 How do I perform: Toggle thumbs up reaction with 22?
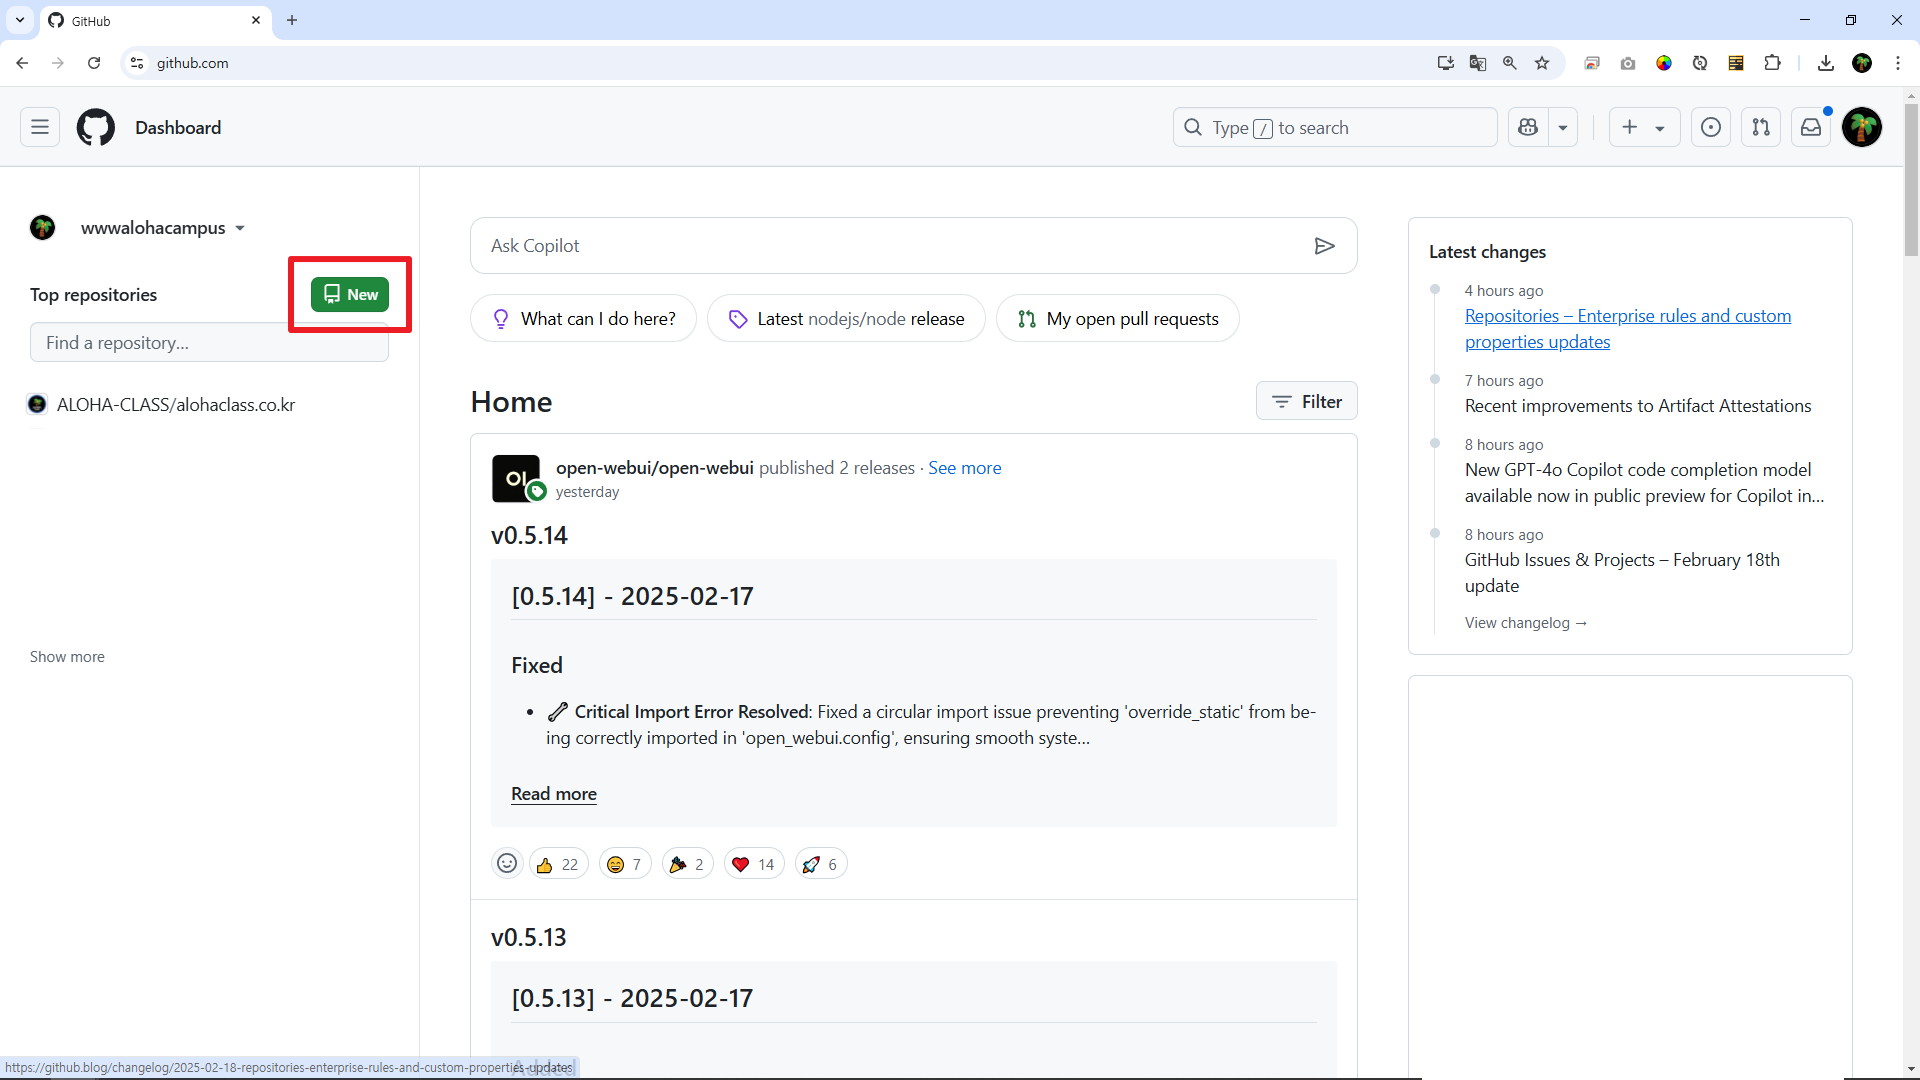point(558,864)
